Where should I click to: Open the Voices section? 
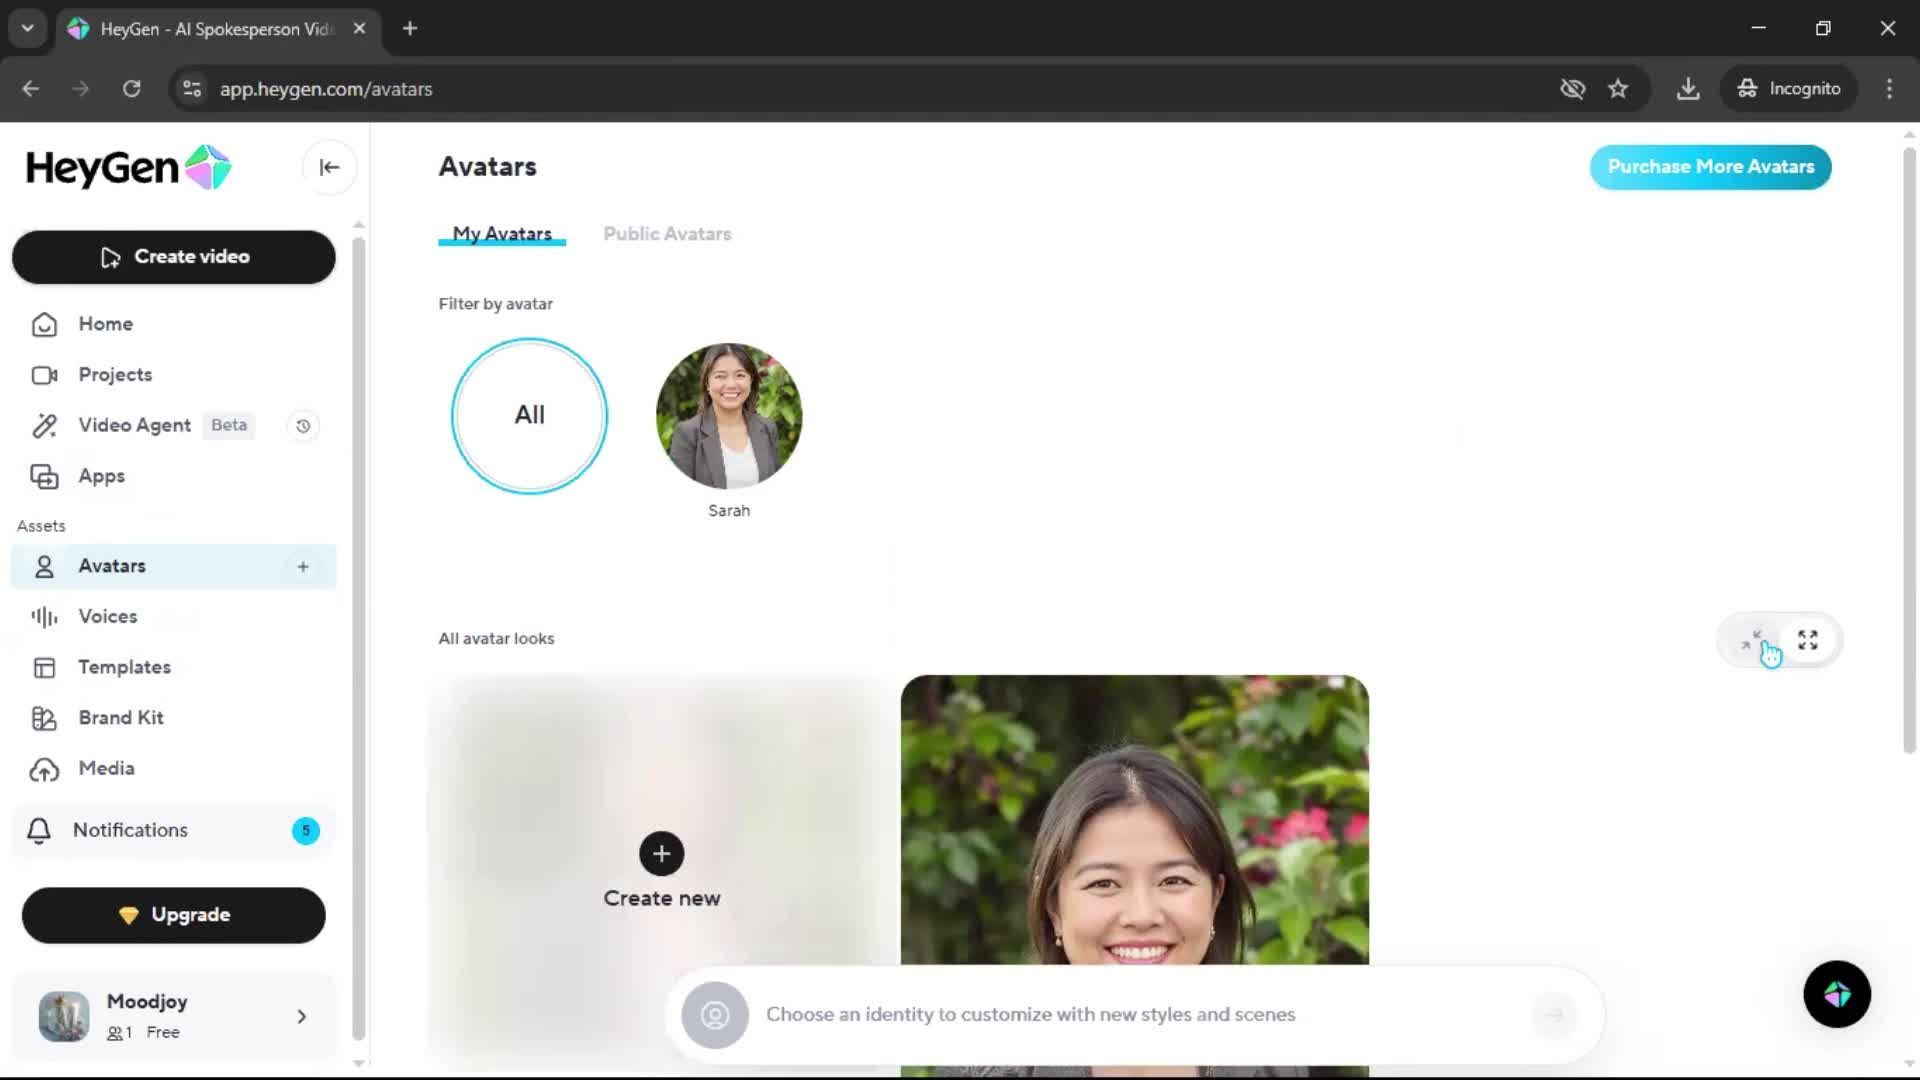[107, 617]
